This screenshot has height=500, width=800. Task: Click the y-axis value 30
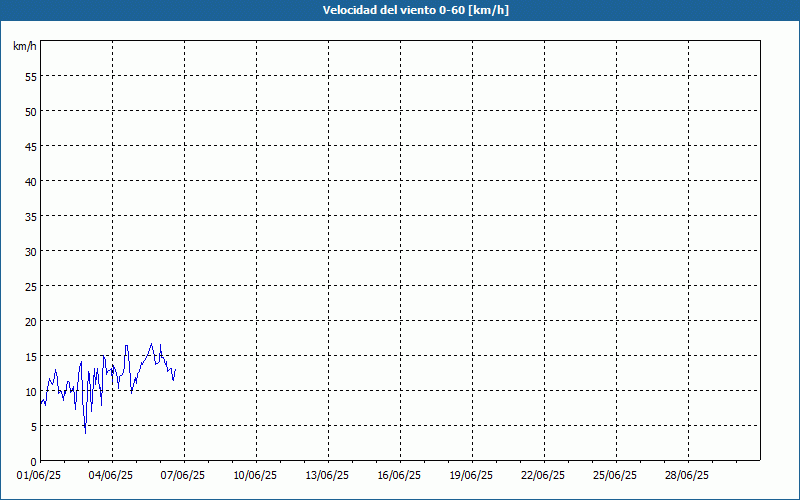tap(31, 252)
